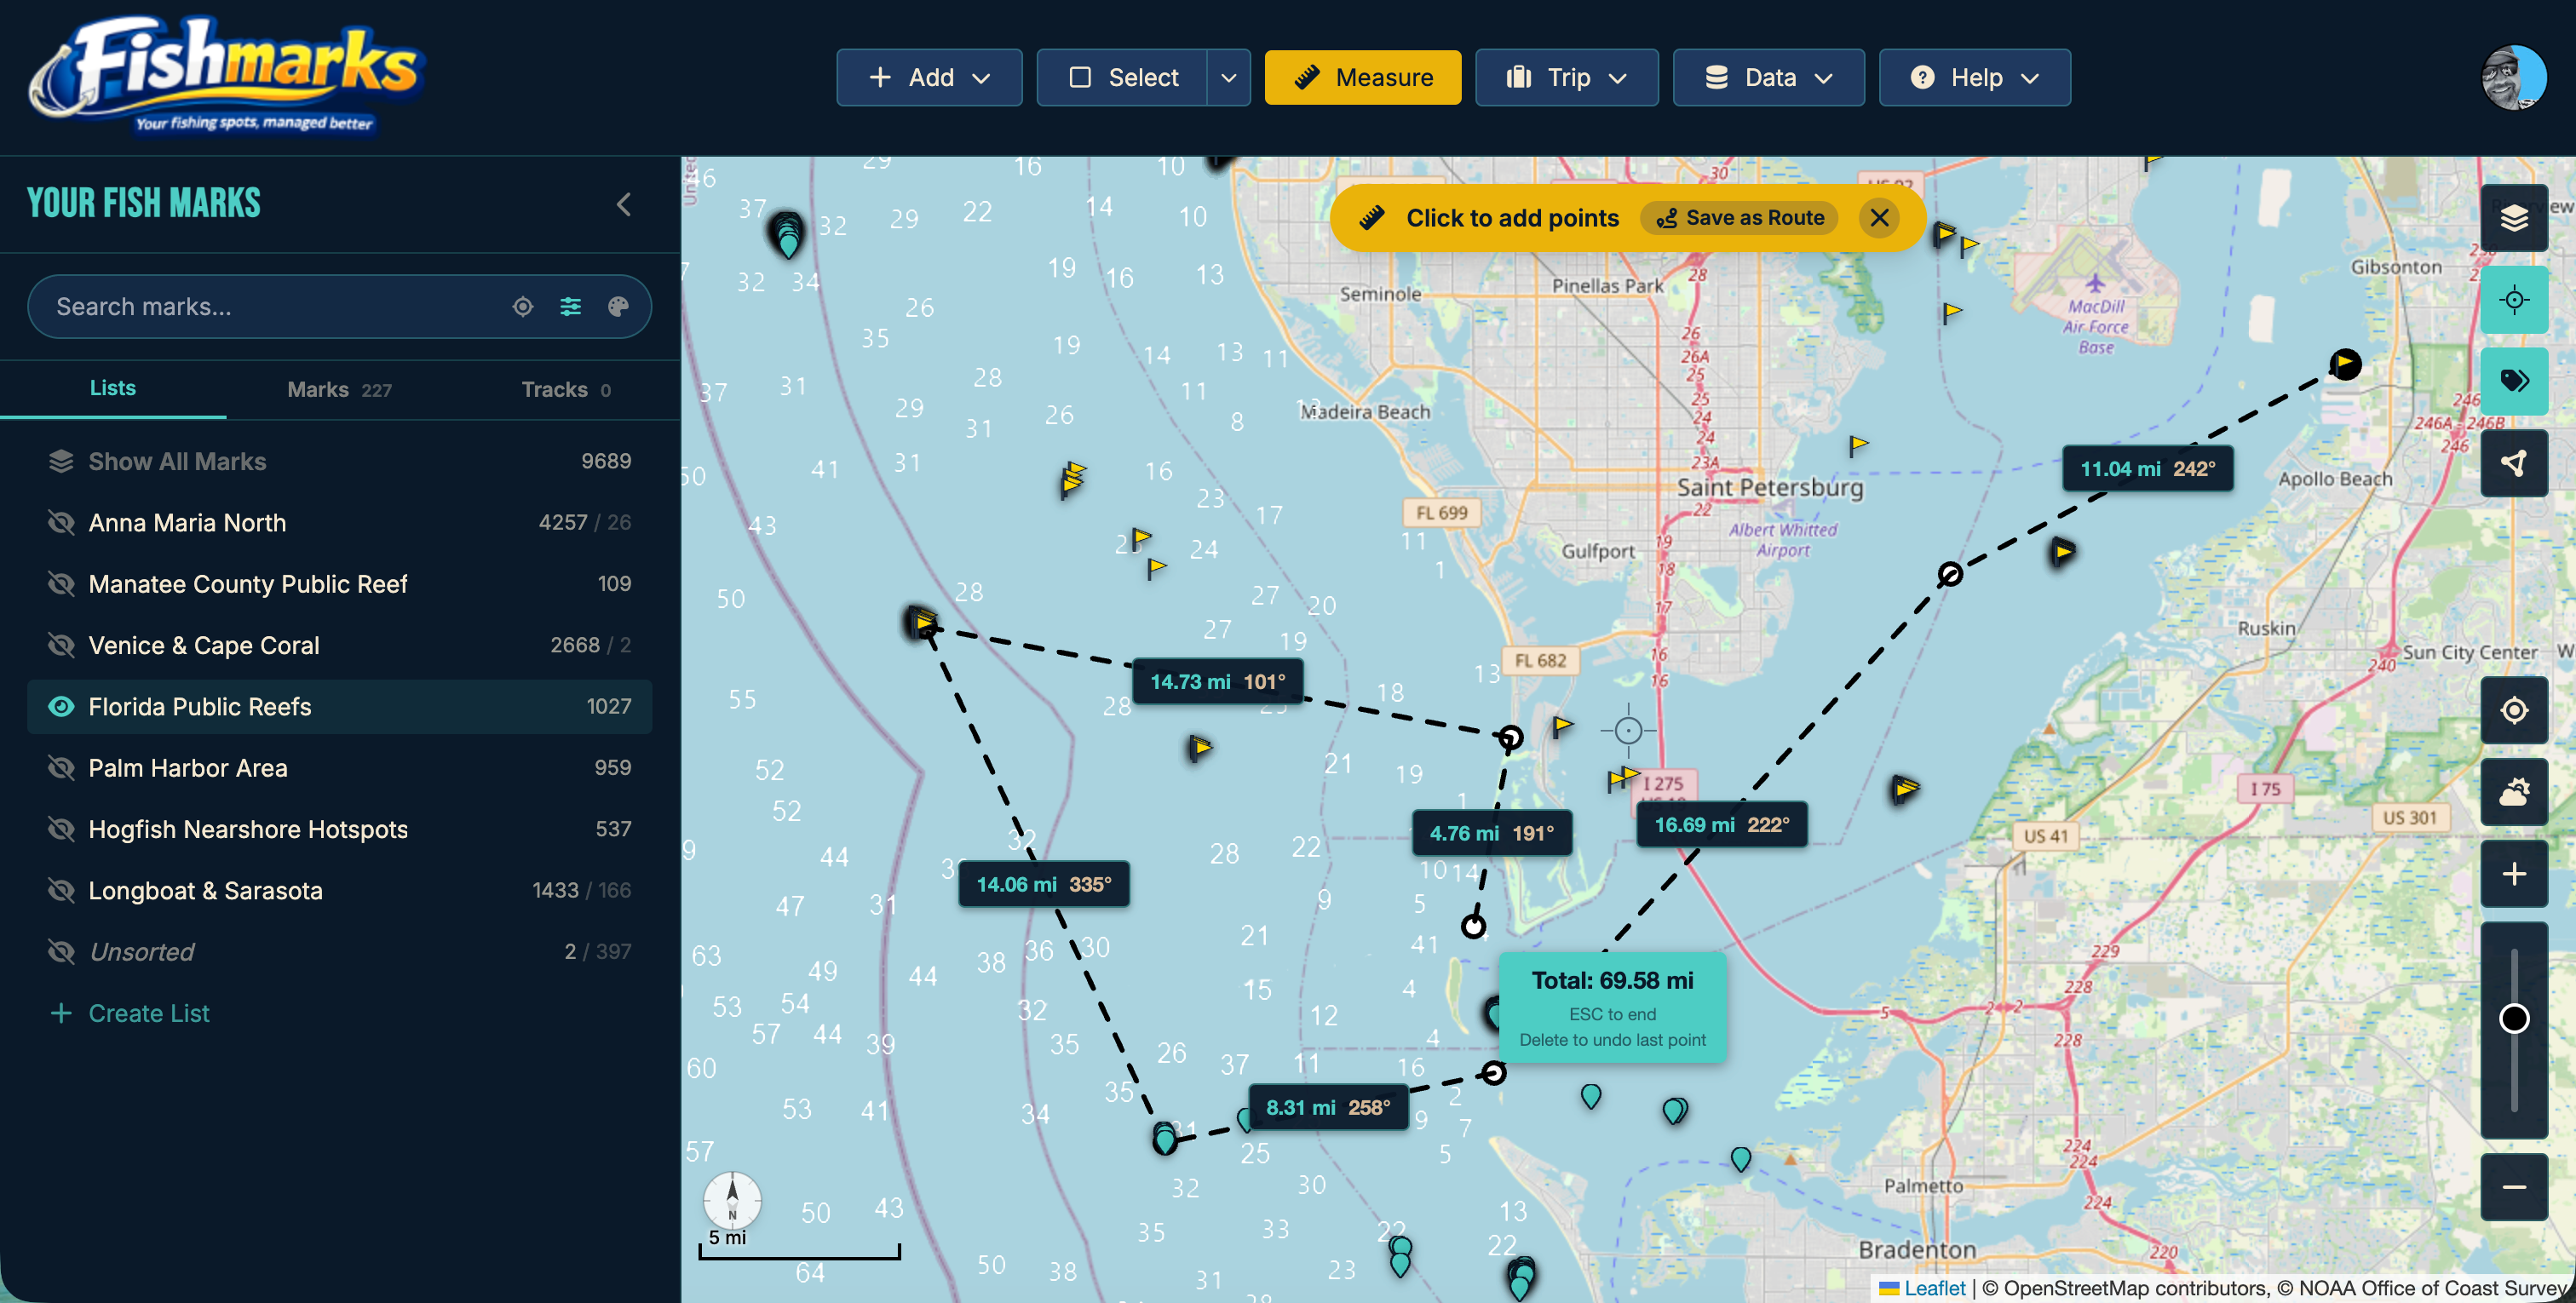The height and width of the screenshot is (1303, 2576).
Task: Collapse the Your Fish Marks sidebar
Action: (x=623, y=204)
